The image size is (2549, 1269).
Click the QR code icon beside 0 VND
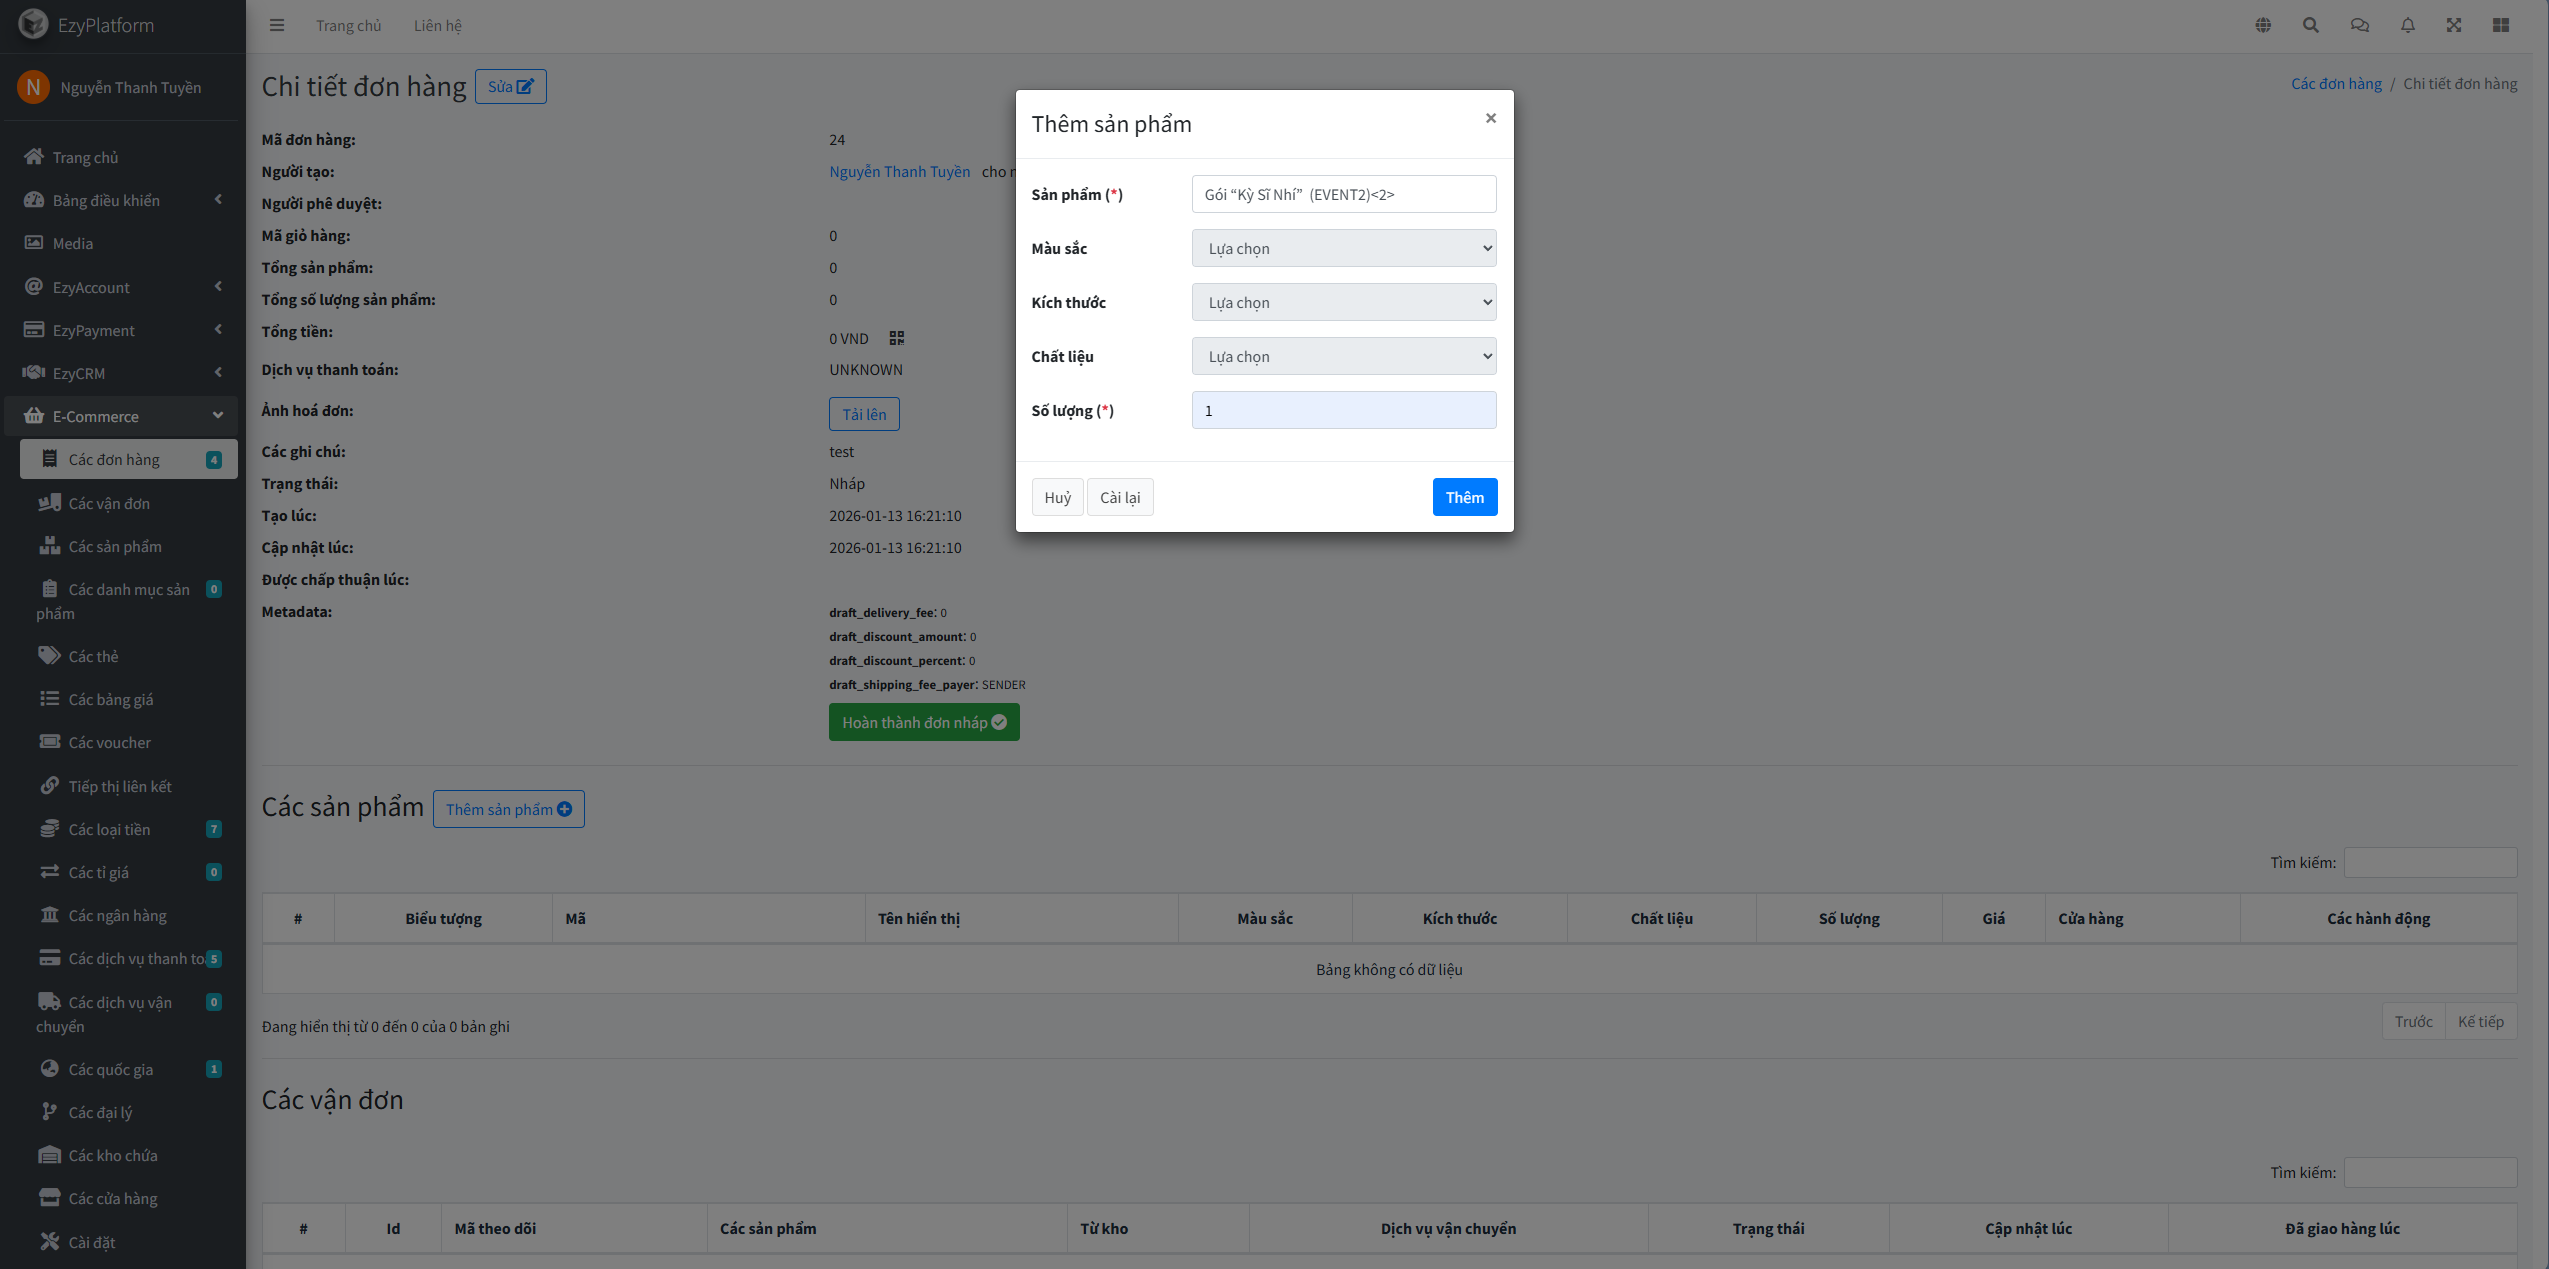896,339
